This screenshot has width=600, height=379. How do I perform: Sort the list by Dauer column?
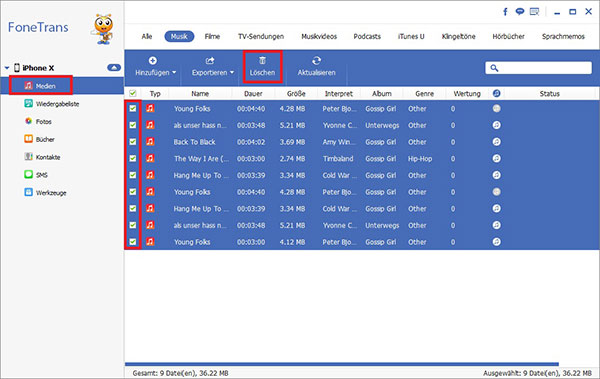pos(253,93)
